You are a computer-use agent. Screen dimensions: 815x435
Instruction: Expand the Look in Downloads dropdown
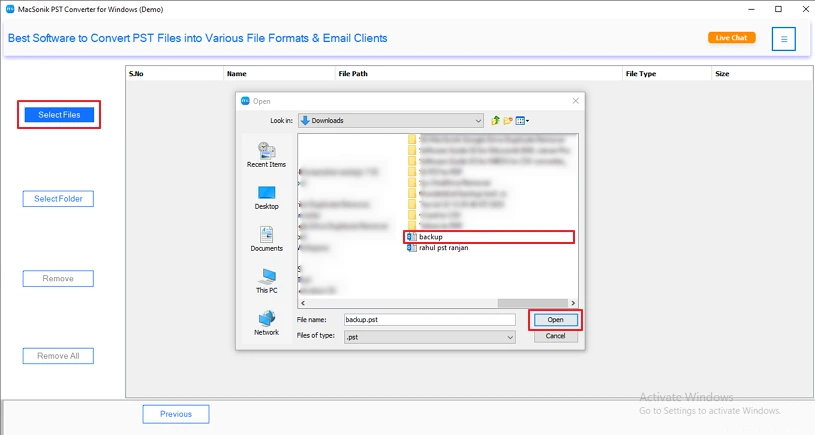[x=391, y=121]
